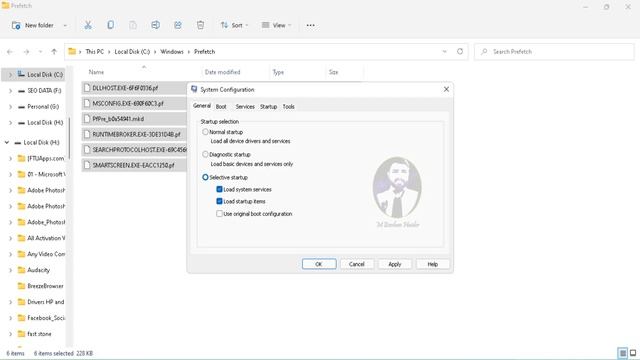The image size is (640, 360).
Task: Select RUNTIMEBROKER.EXE prefetch file
Action: pyautogui.click(x=135, y=134)
